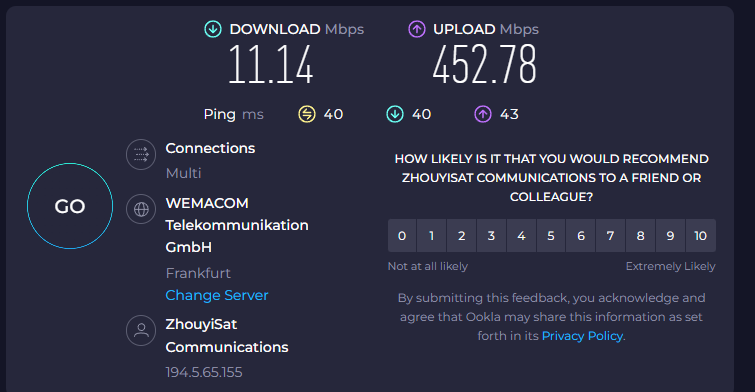Click the WEMACOM Telekommunikation GmbH server name
Image resolution: width=755 pixels, height=392 pixels.
[237, 225]
